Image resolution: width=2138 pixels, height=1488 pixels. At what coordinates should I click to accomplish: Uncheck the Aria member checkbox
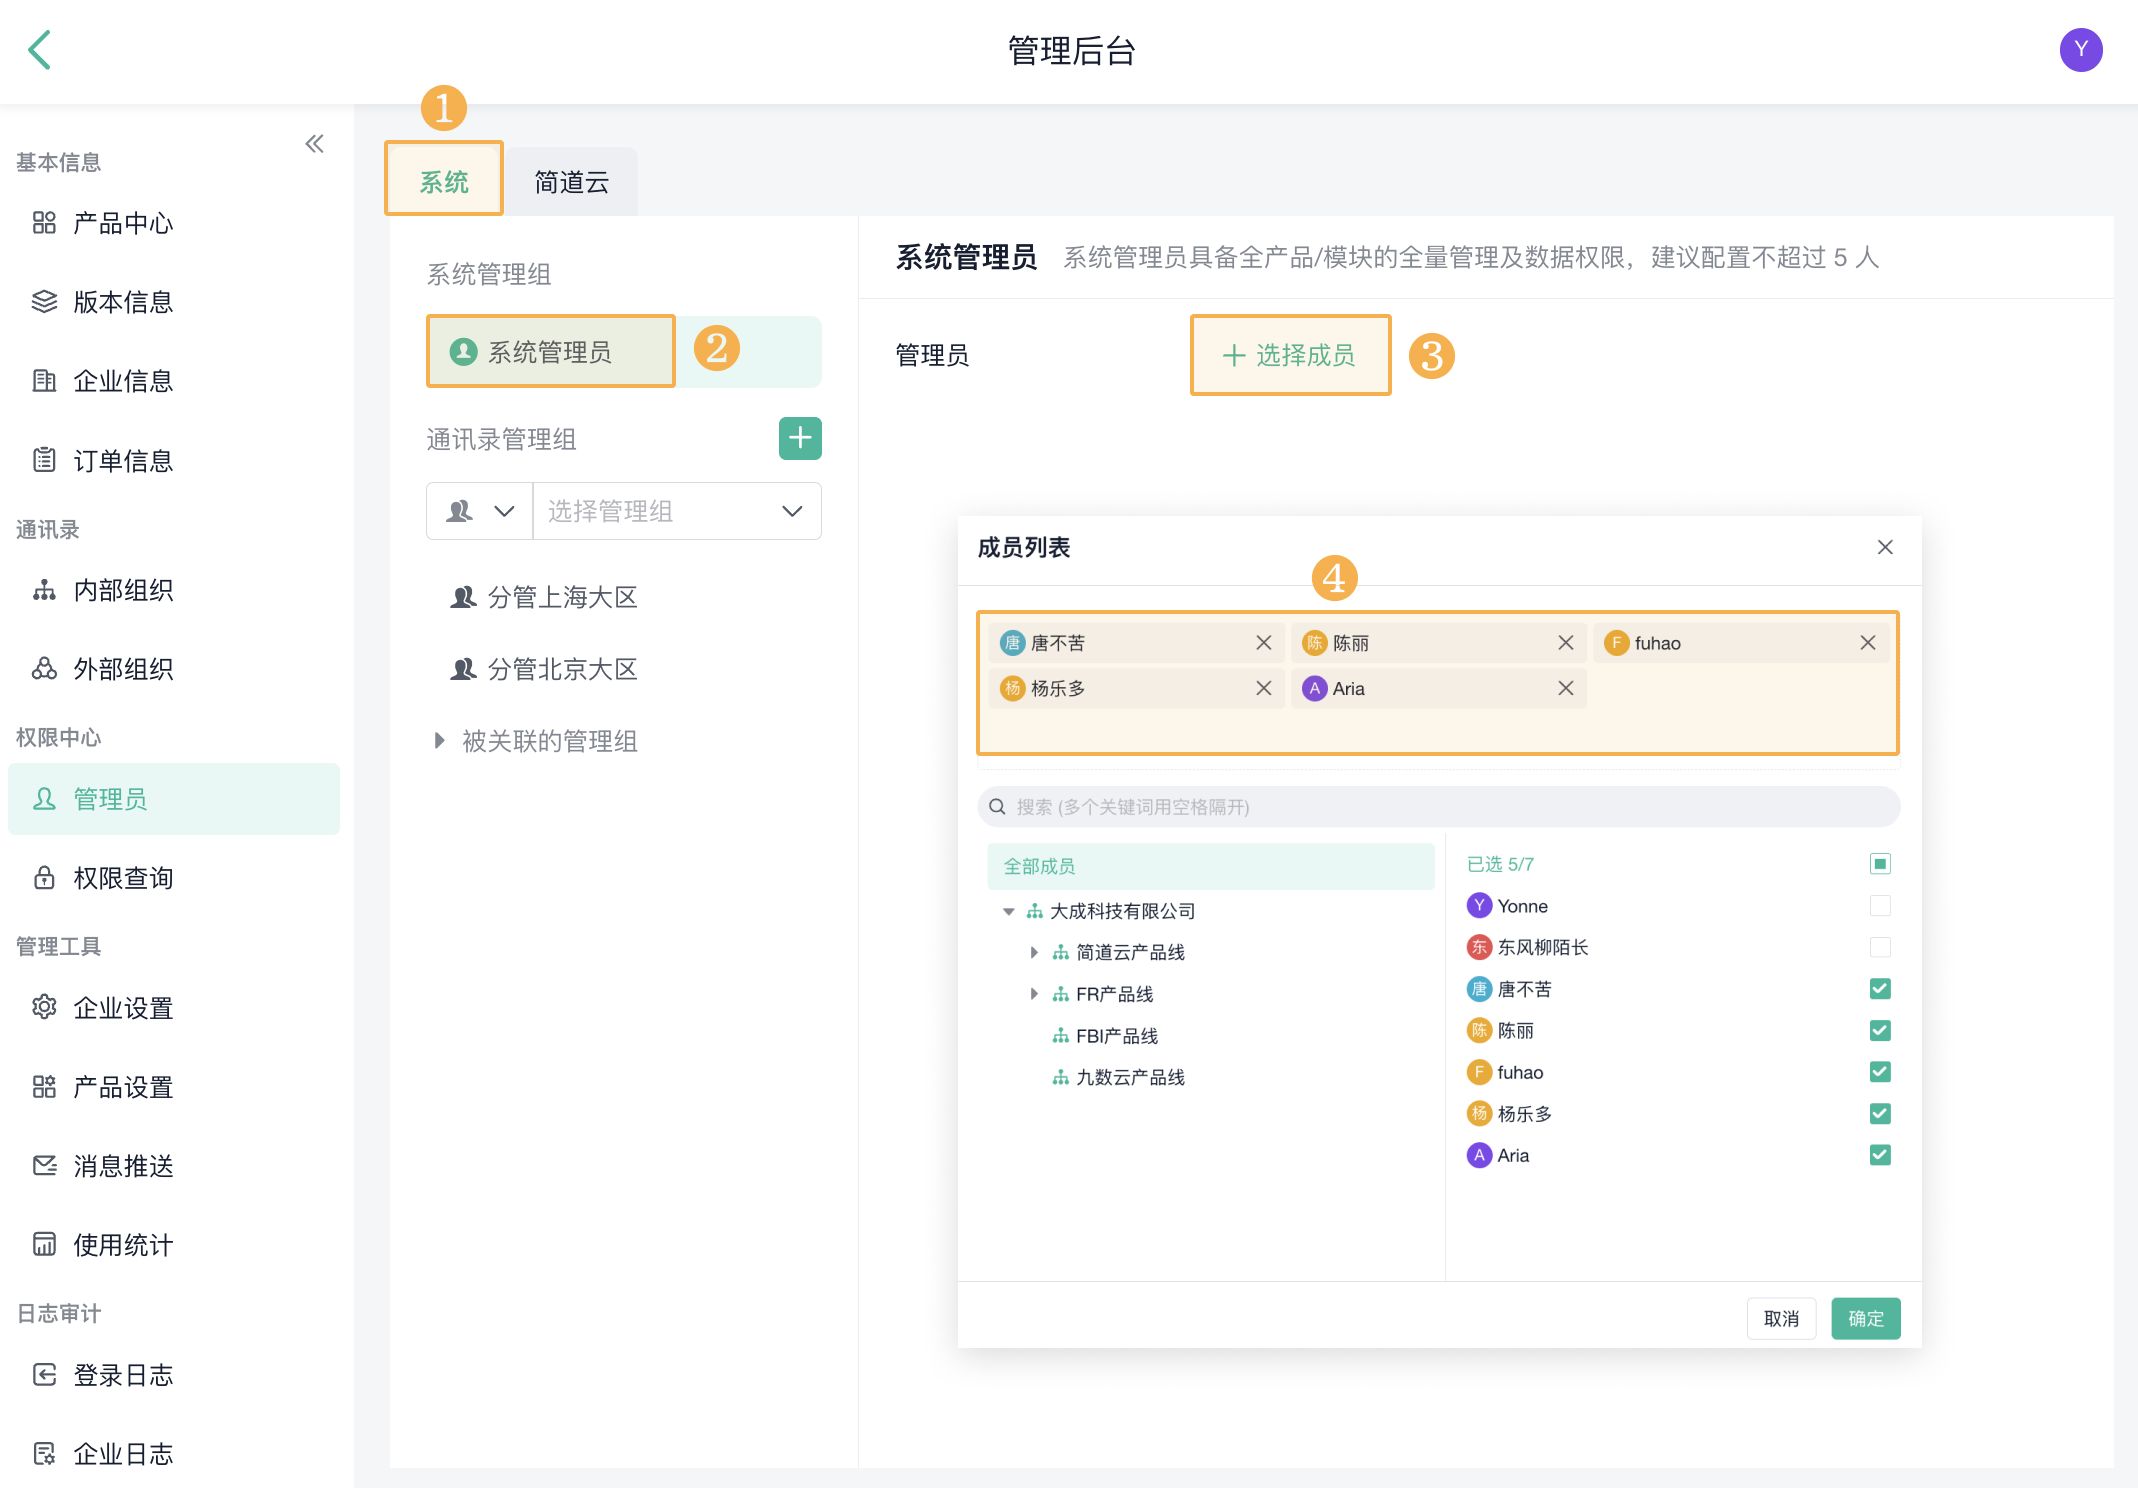point(1879,1155)
